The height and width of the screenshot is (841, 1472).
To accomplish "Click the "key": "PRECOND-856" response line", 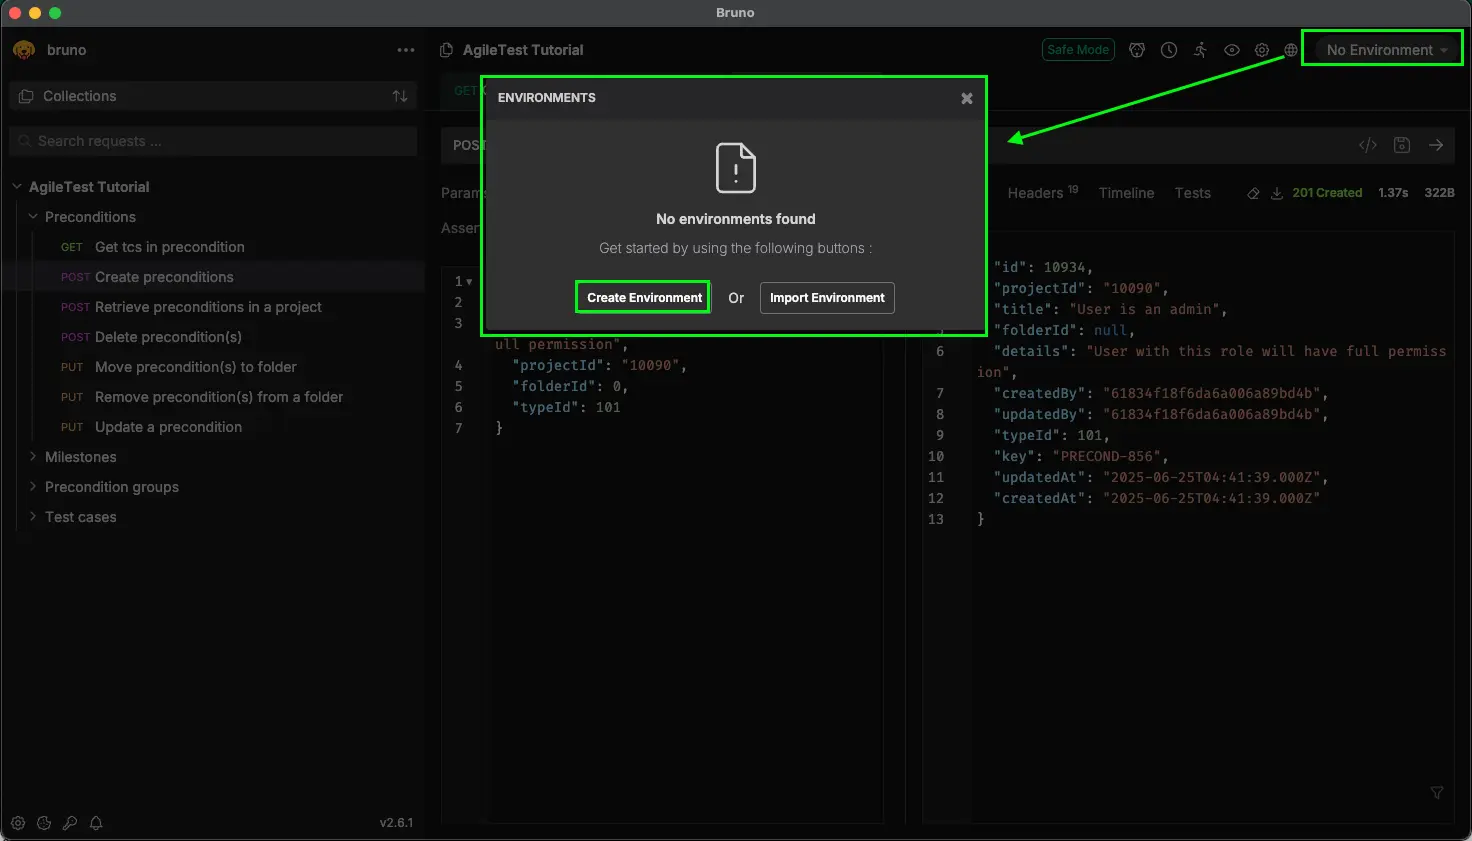I will (x=1081, y=456).
